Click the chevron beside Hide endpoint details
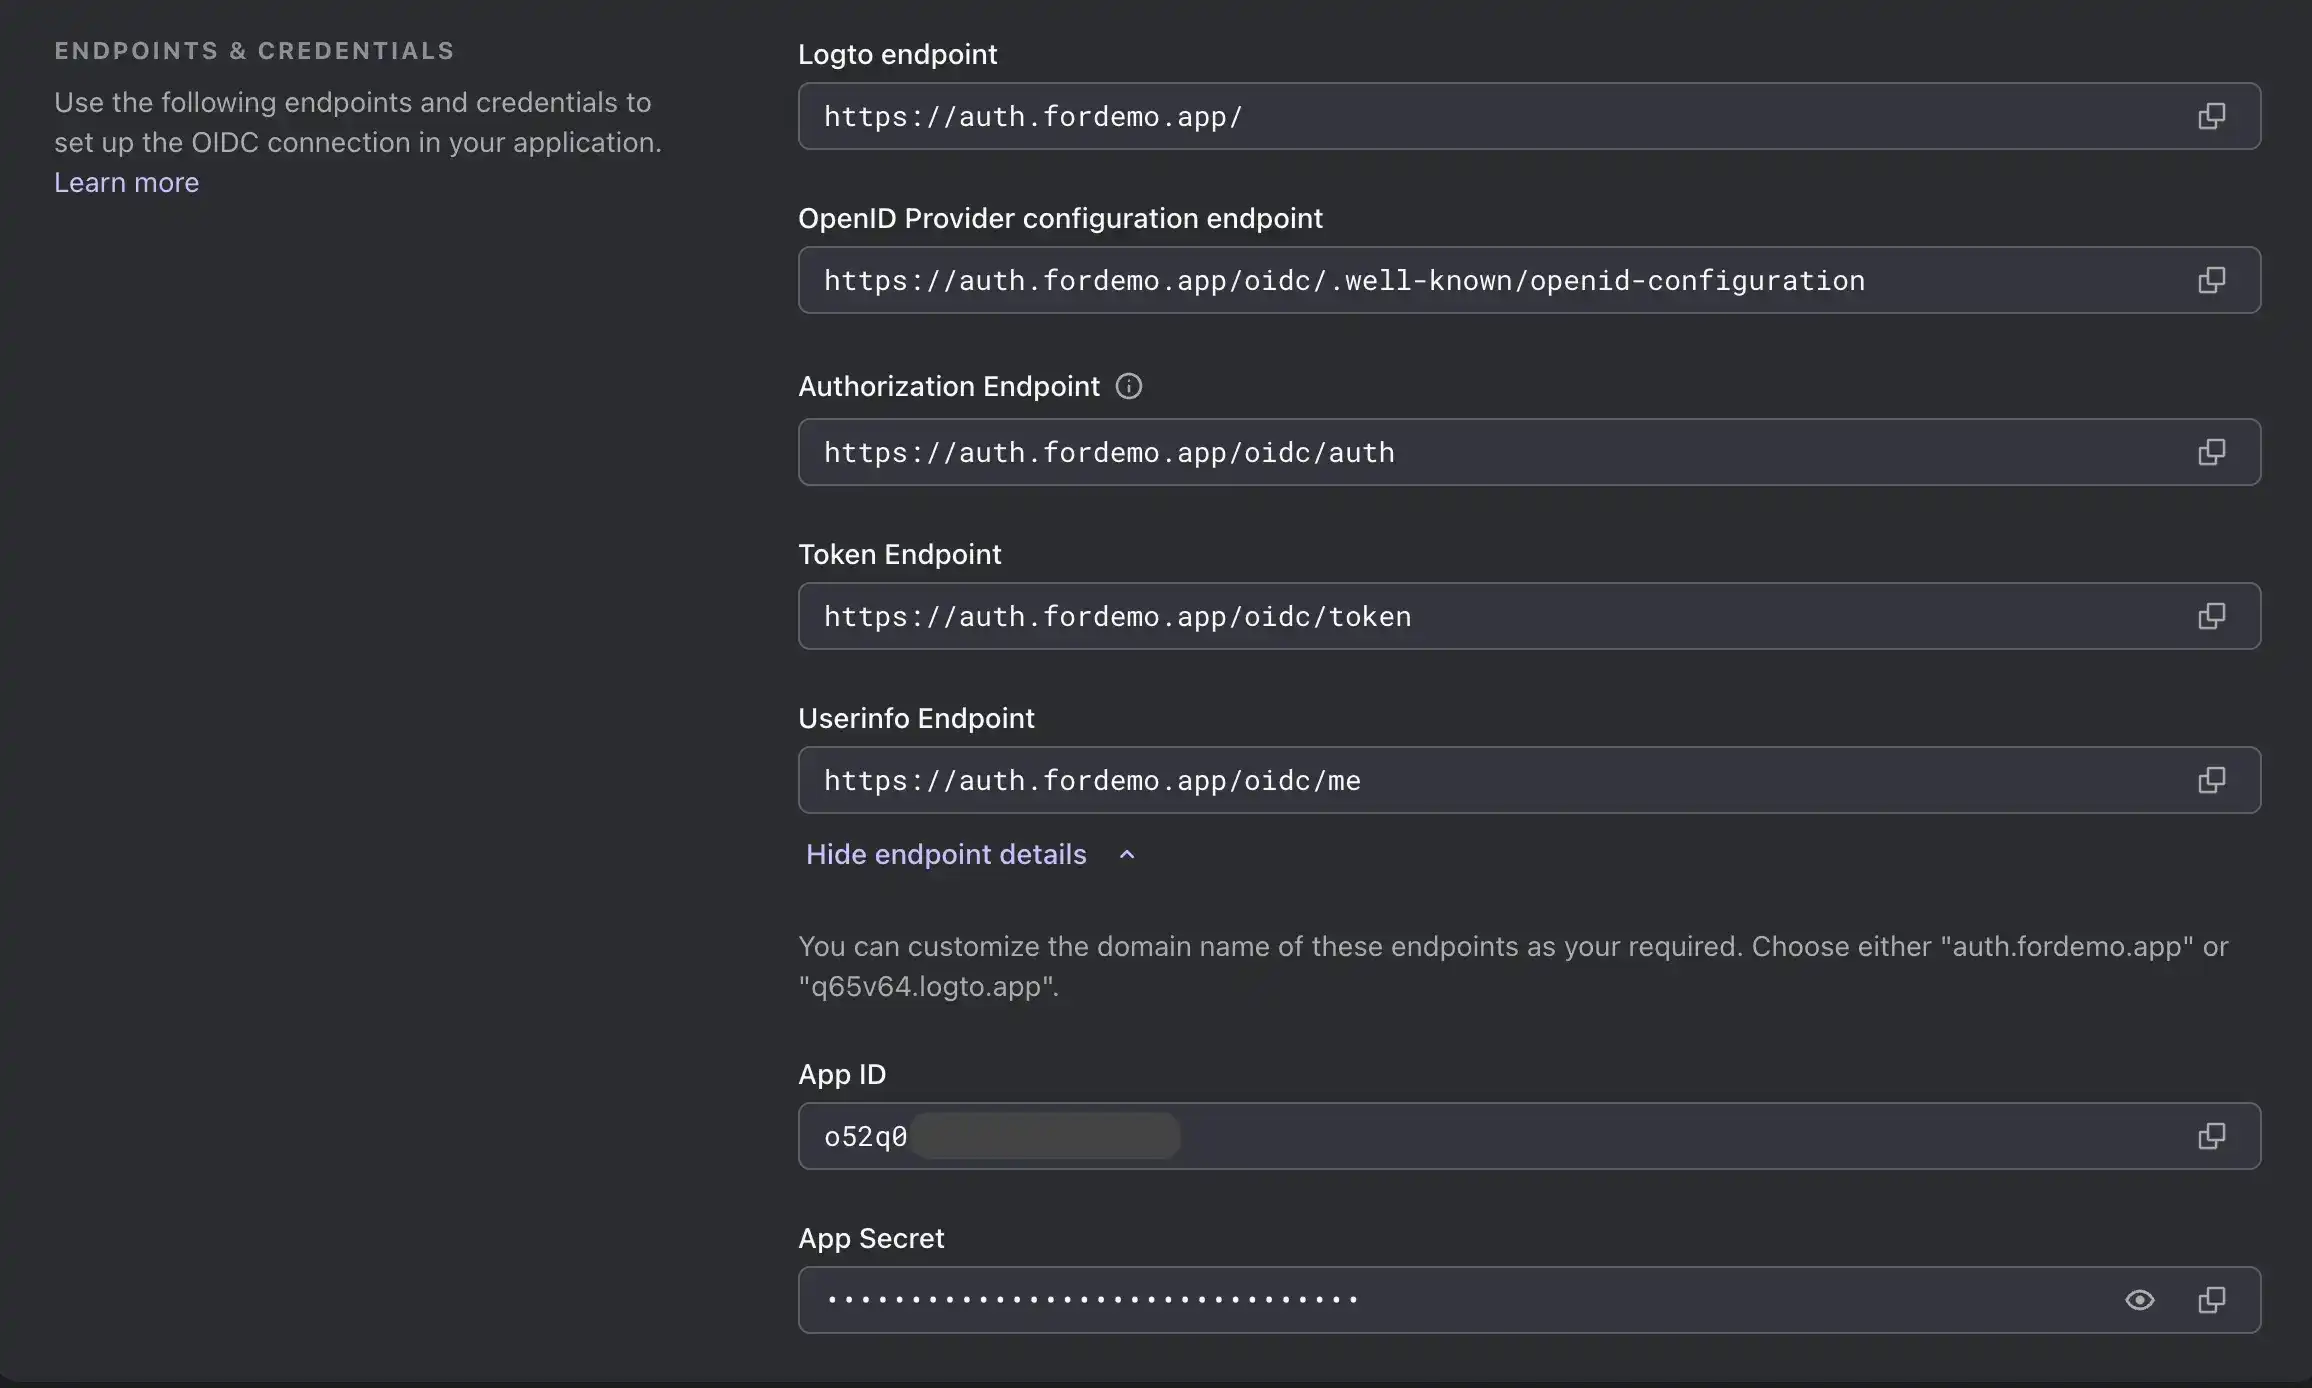This screenshot has height=1388, width=2312. (1127, 855)
